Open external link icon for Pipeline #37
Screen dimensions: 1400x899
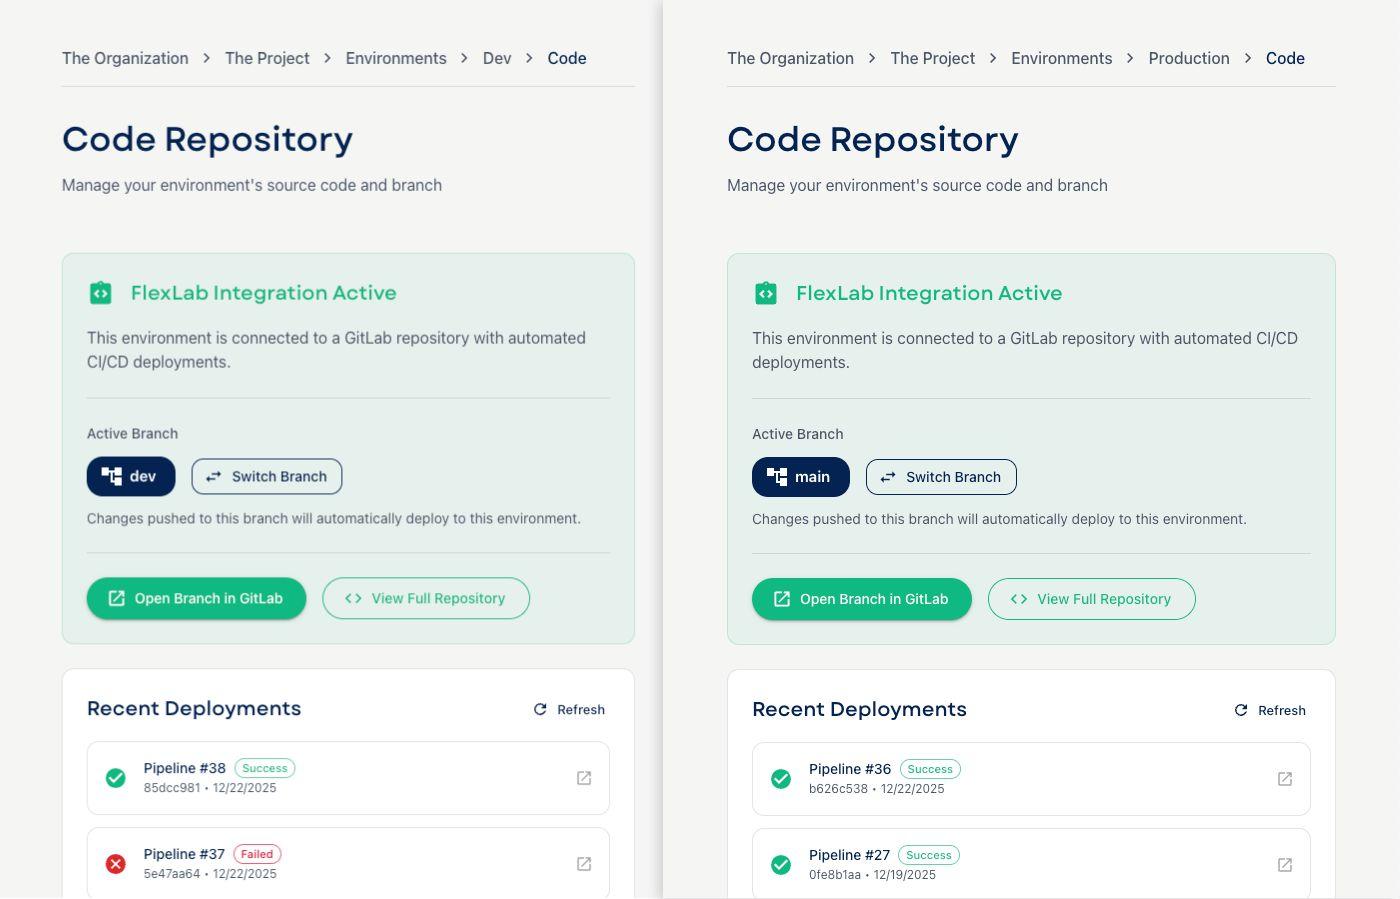[x=584, y=864]
